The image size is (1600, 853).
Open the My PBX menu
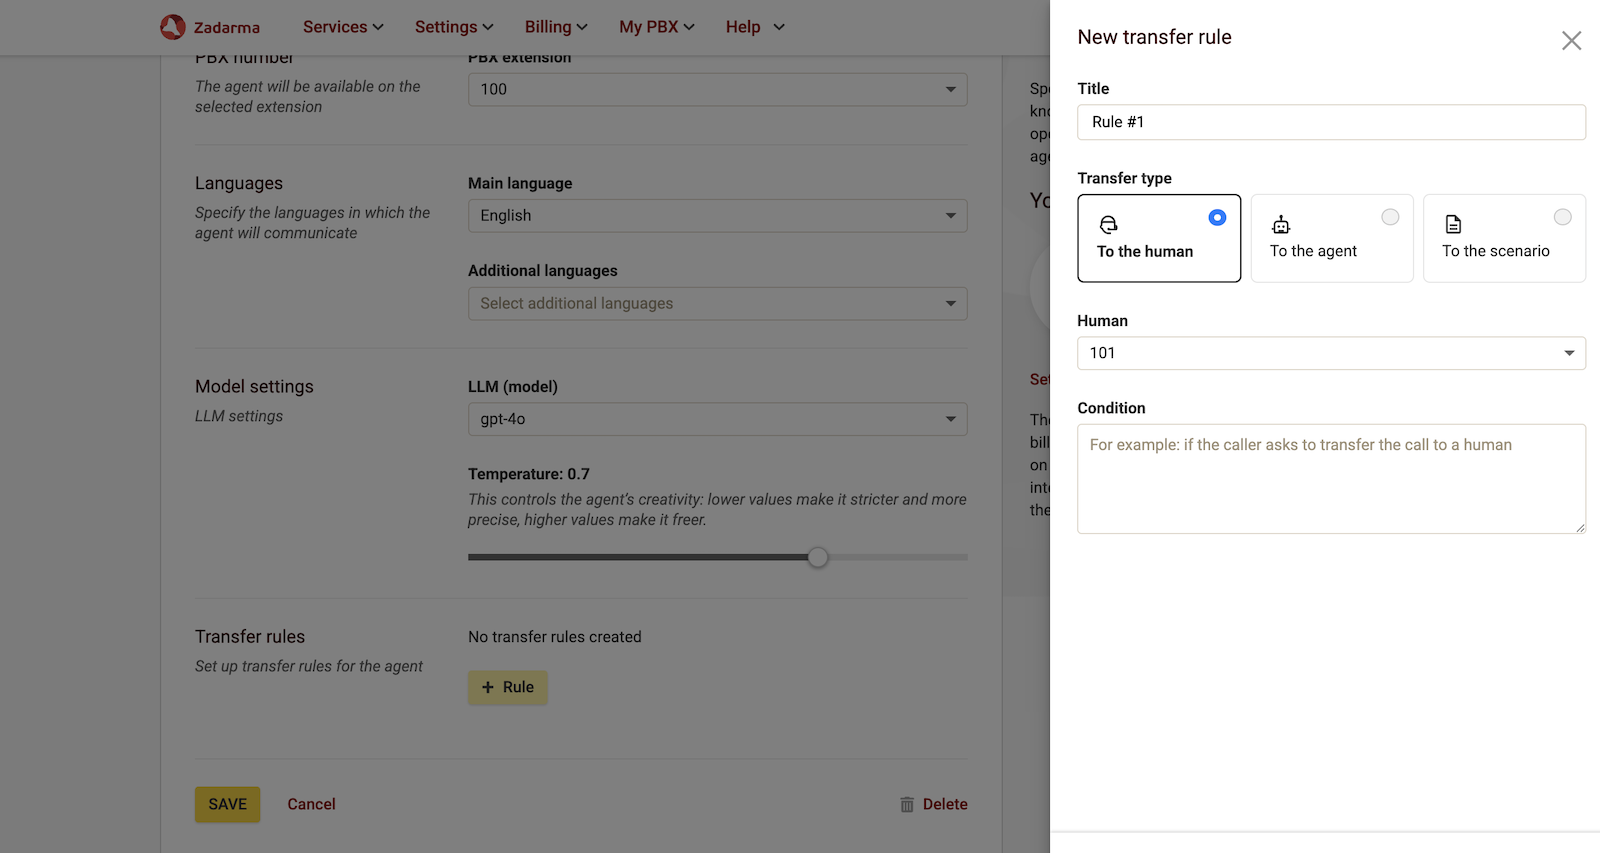[x=656, y=27]
